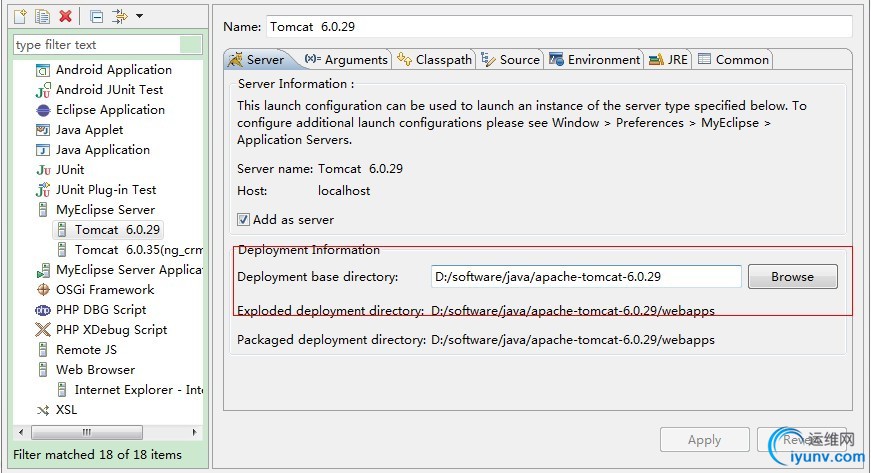
Task: Switch to the Environment tab
Action: click(594, 59)
